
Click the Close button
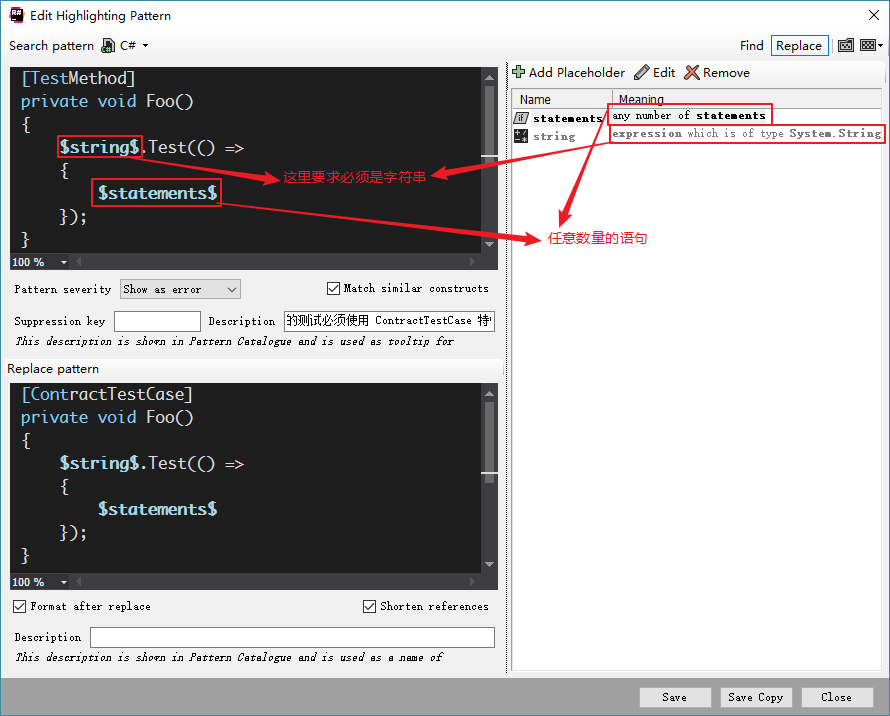pos(837,697)
